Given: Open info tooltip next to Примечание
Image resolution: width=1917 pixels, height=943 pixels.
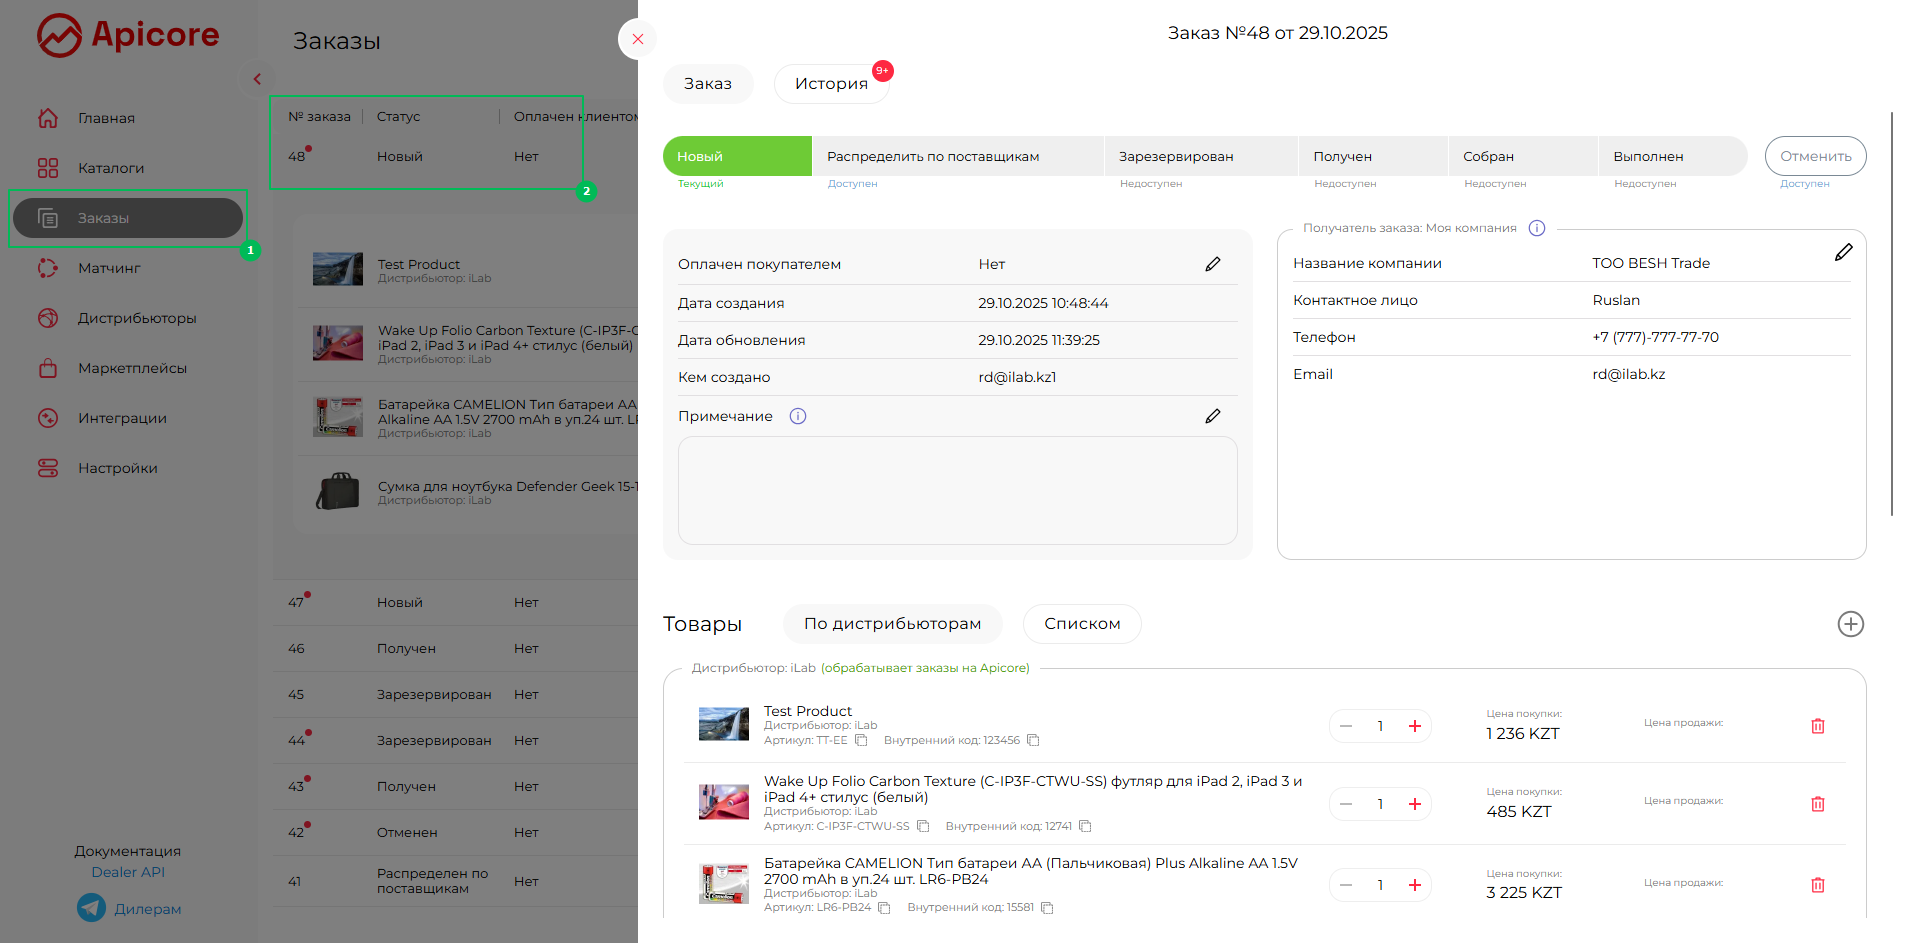Looking at the screenshot, I should 797,416.
